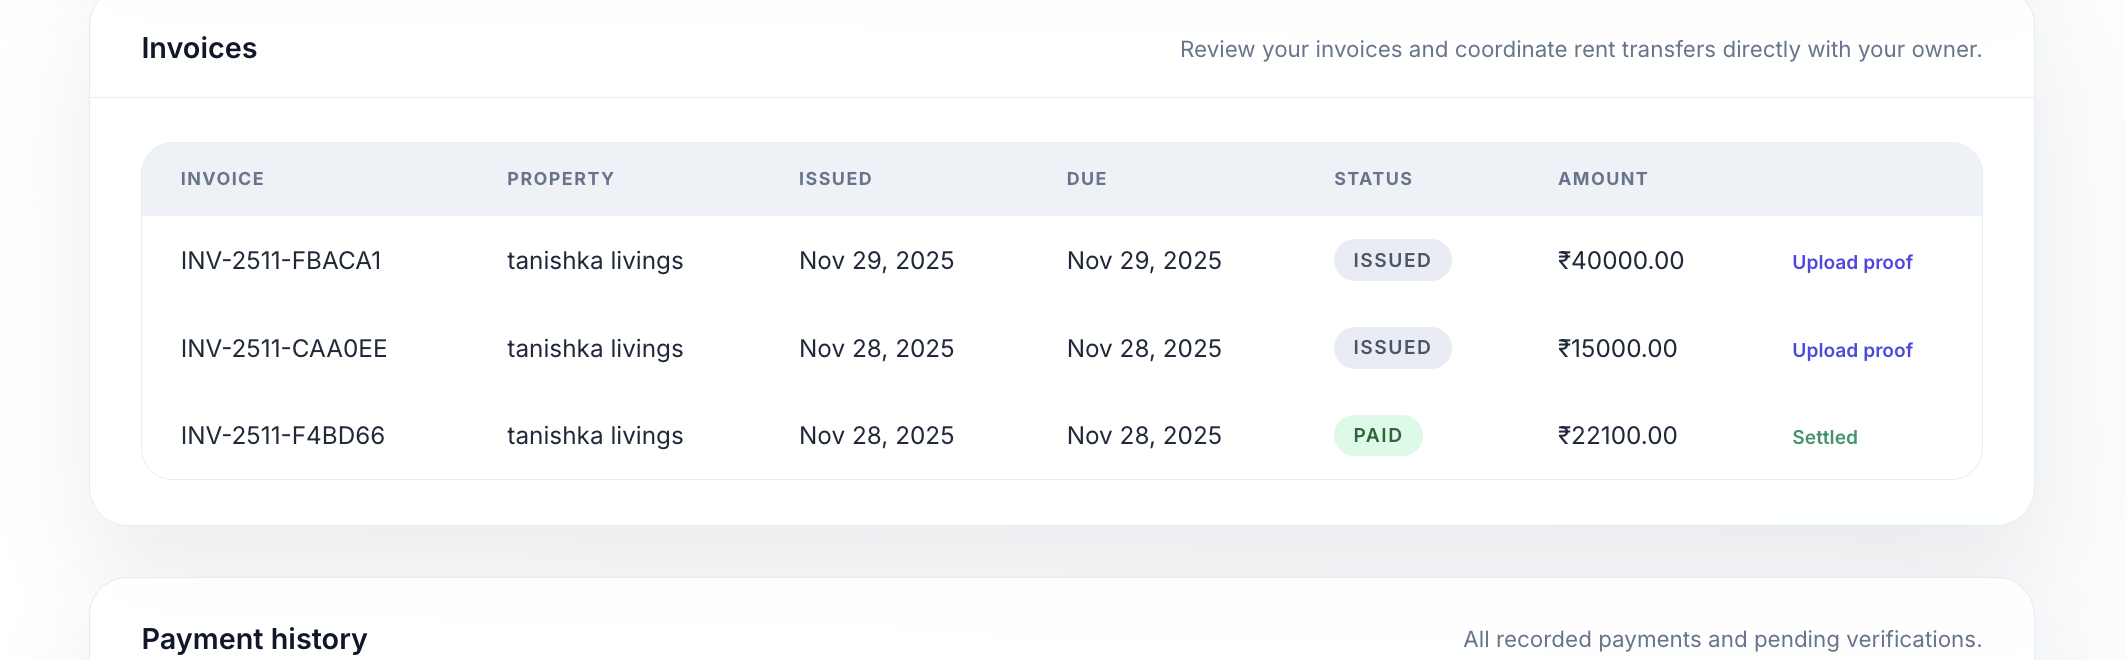Click the Payment history heading
2126x660 pixels.
pyautogui.click(x=254, y=638)
